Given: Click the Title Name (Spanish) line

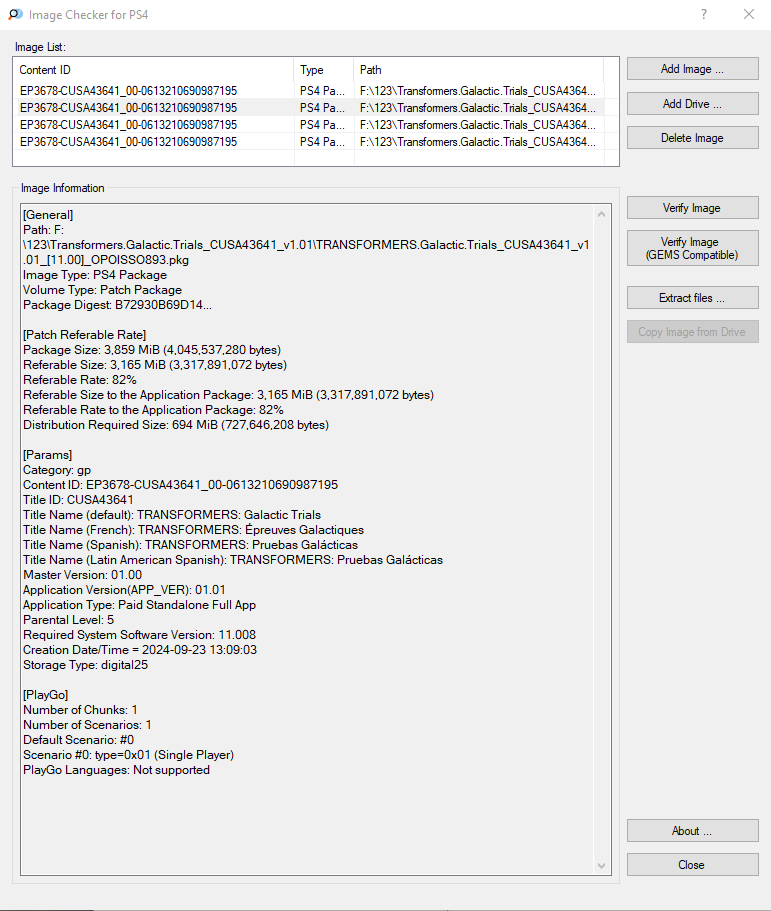Looking at the screenshot, I should click(x=191, y=545).
